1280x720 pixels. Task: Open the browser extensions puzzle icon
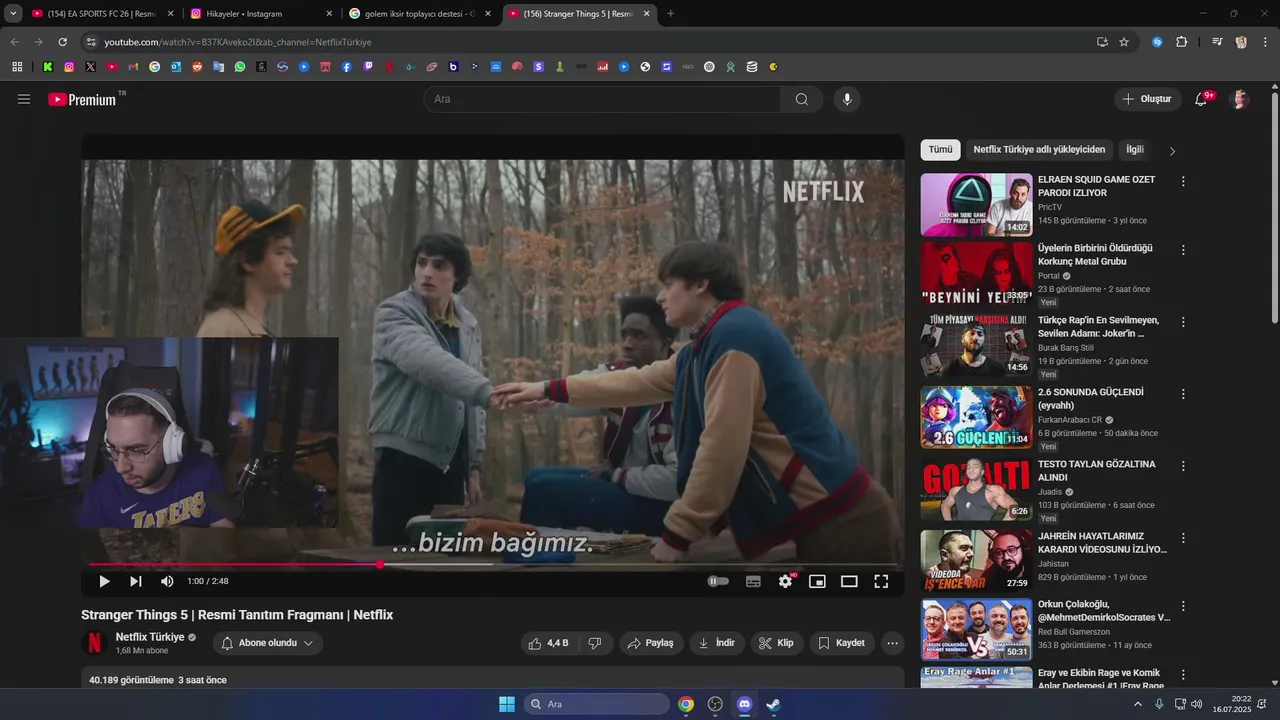pos(1181,42)
